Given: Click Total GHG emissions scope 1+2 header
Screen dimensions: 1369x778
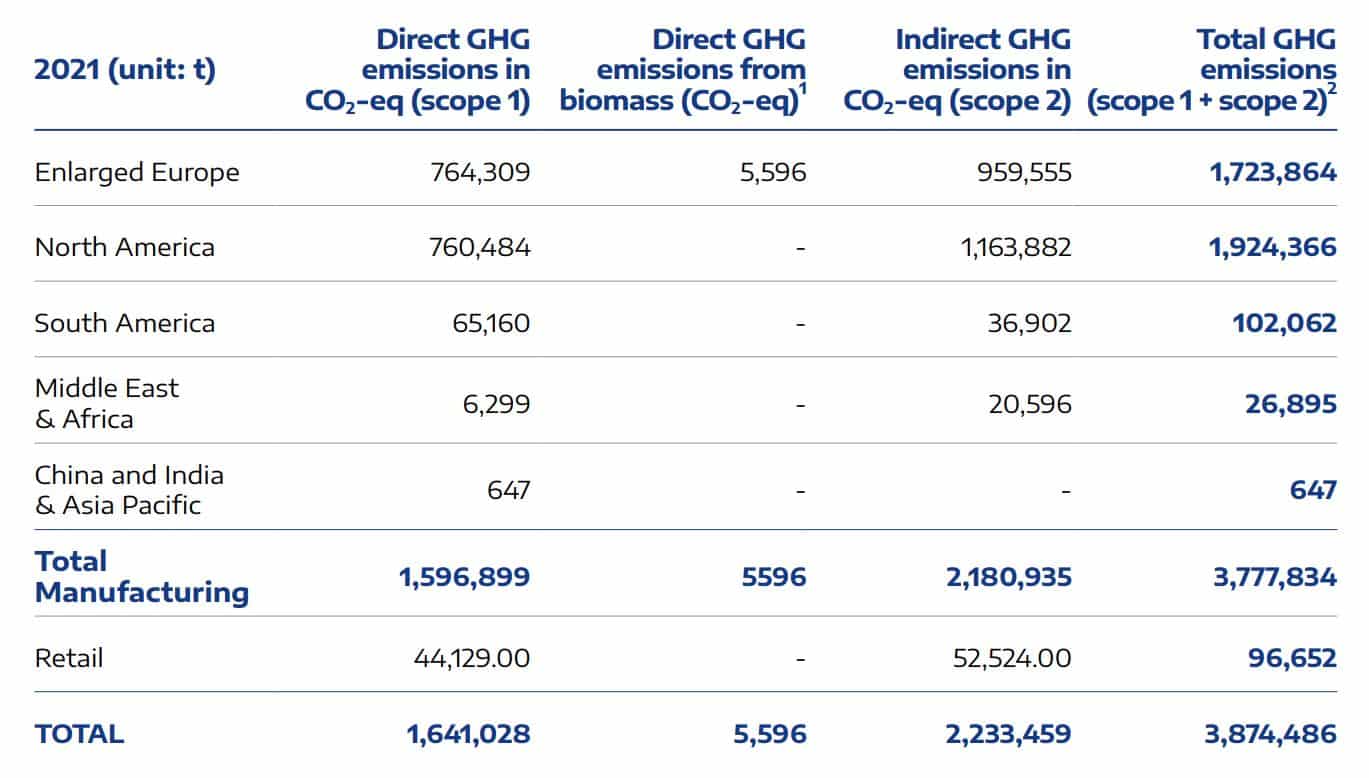Looking at the screenshot, I should [x=1212, y=70].
